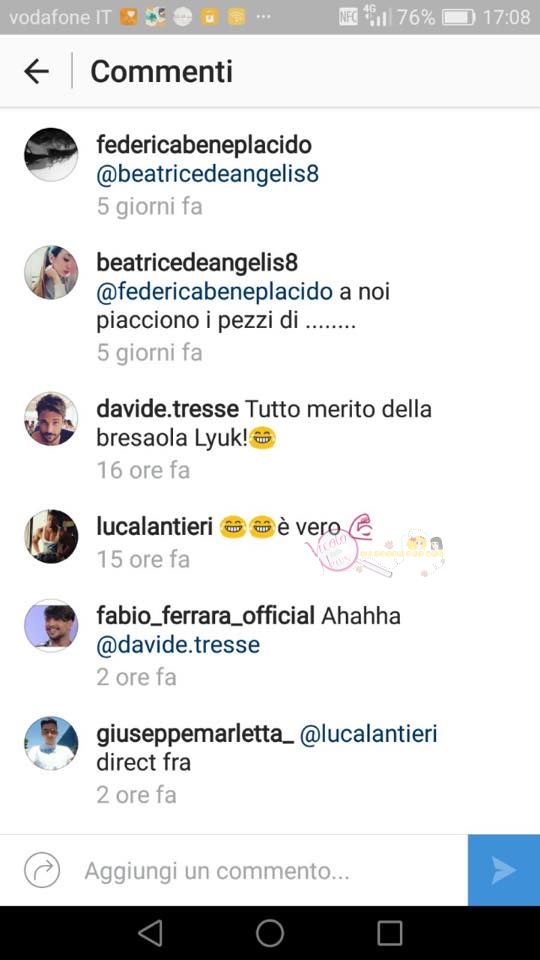Tap the Android recent apps square
This screenshot has width=540, height=960.
tap(389, 933)
